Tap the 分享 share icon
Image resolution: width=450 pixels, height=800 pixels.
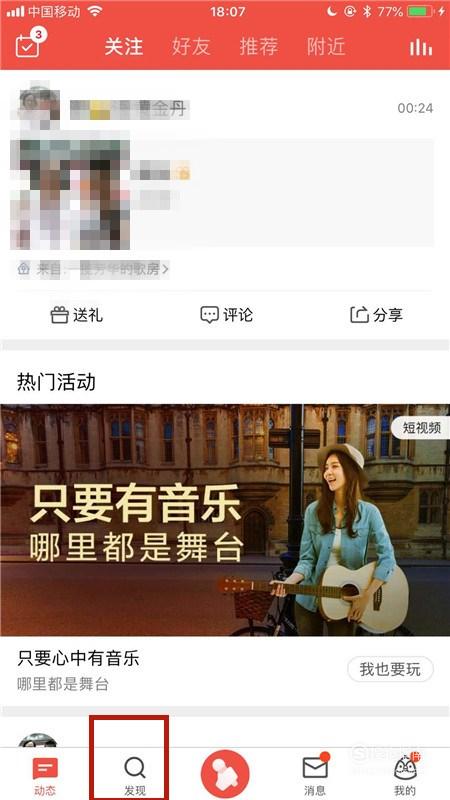[359, 315]
